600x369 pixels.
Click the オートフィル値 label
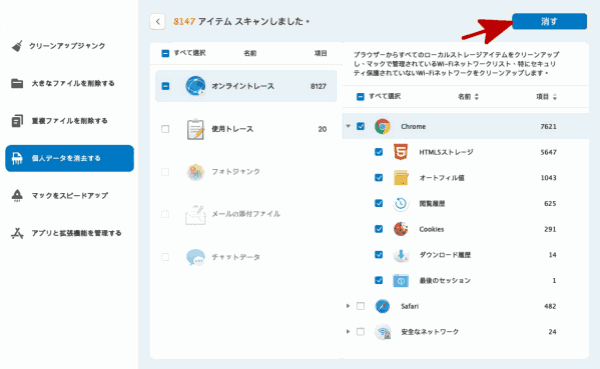(442, 178)
